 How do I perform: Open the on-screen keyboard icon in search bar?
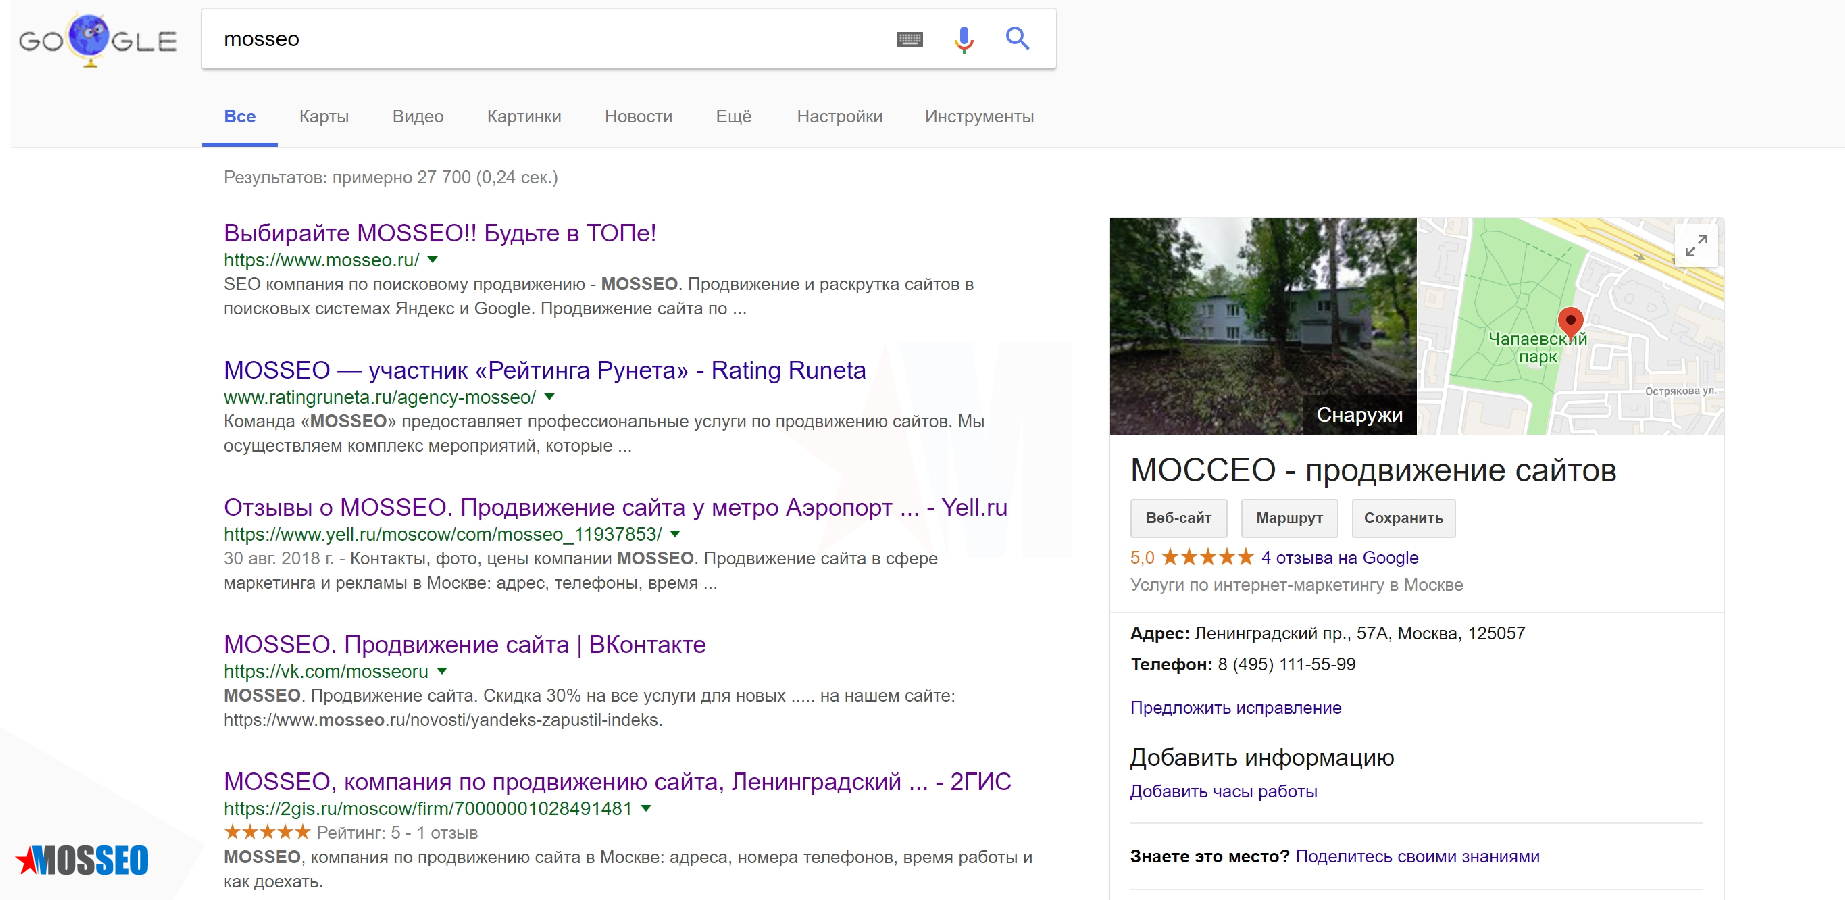910,39
